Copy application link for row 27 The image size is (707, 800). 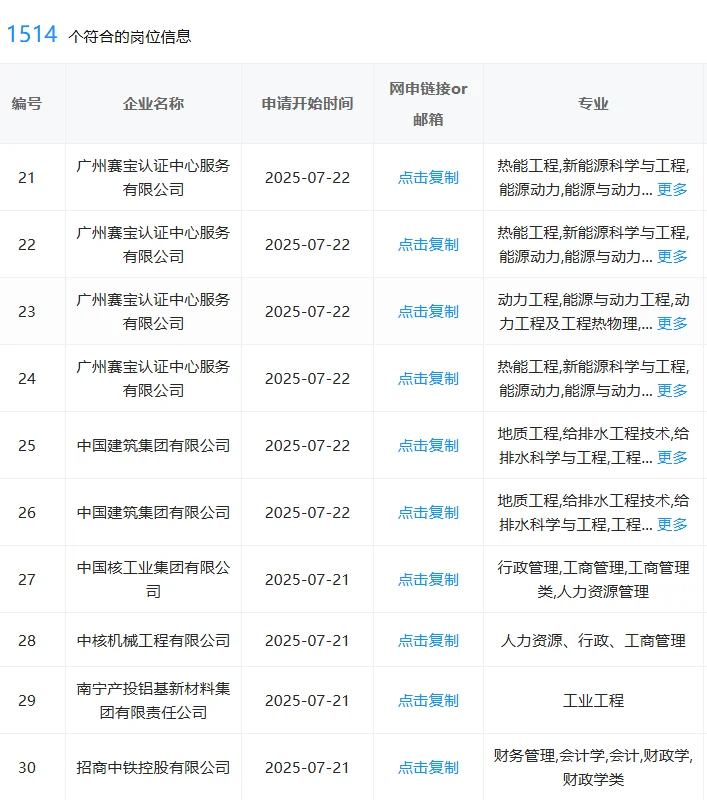pos(428,580)
